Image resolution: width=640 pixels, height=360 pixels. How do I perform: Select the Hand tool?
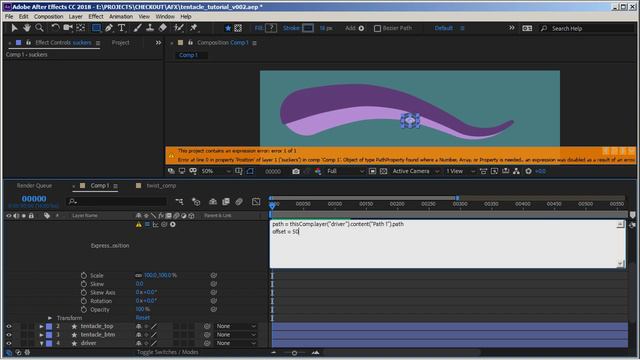27,28
